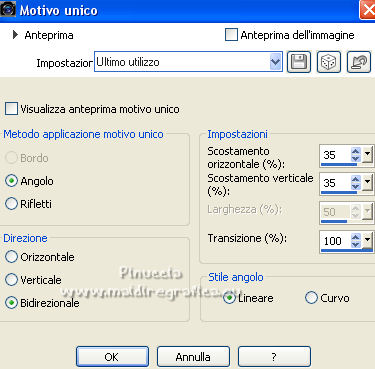The height and width of the screenshot is (369, 375).
Task: Click the Scostamento verticale blue slider bar
Action: (339, 192)
